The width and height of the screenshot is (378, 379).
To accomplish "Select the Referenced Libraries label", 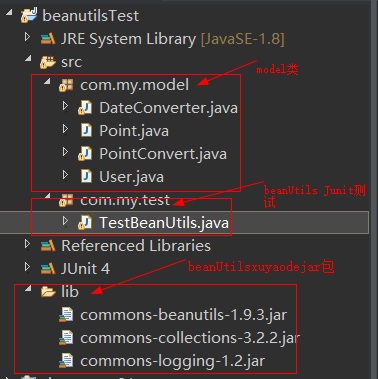I will click(136, 246).
